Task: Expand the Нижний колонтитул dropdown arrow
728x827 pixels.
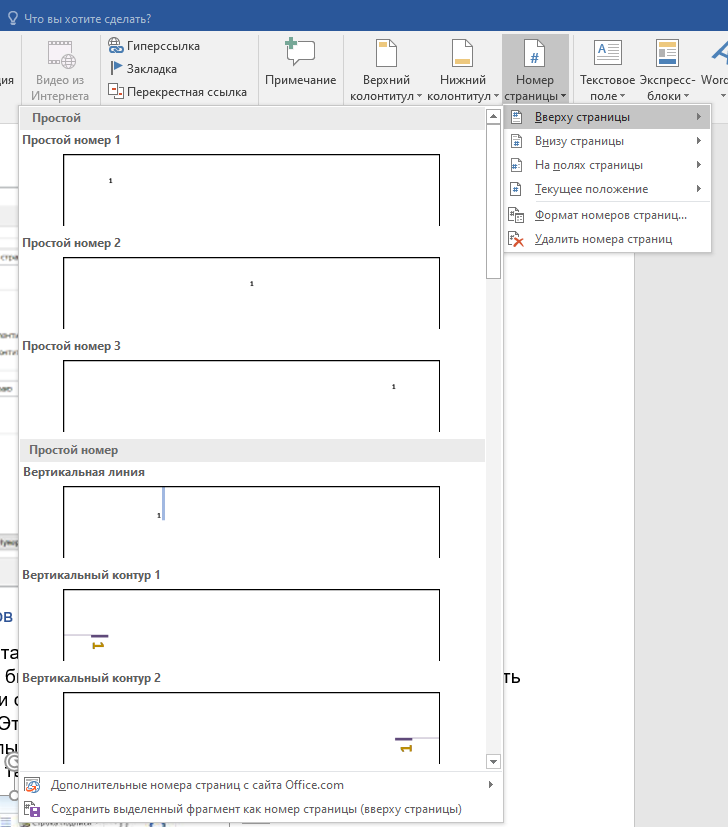Action: click(496, 96)
